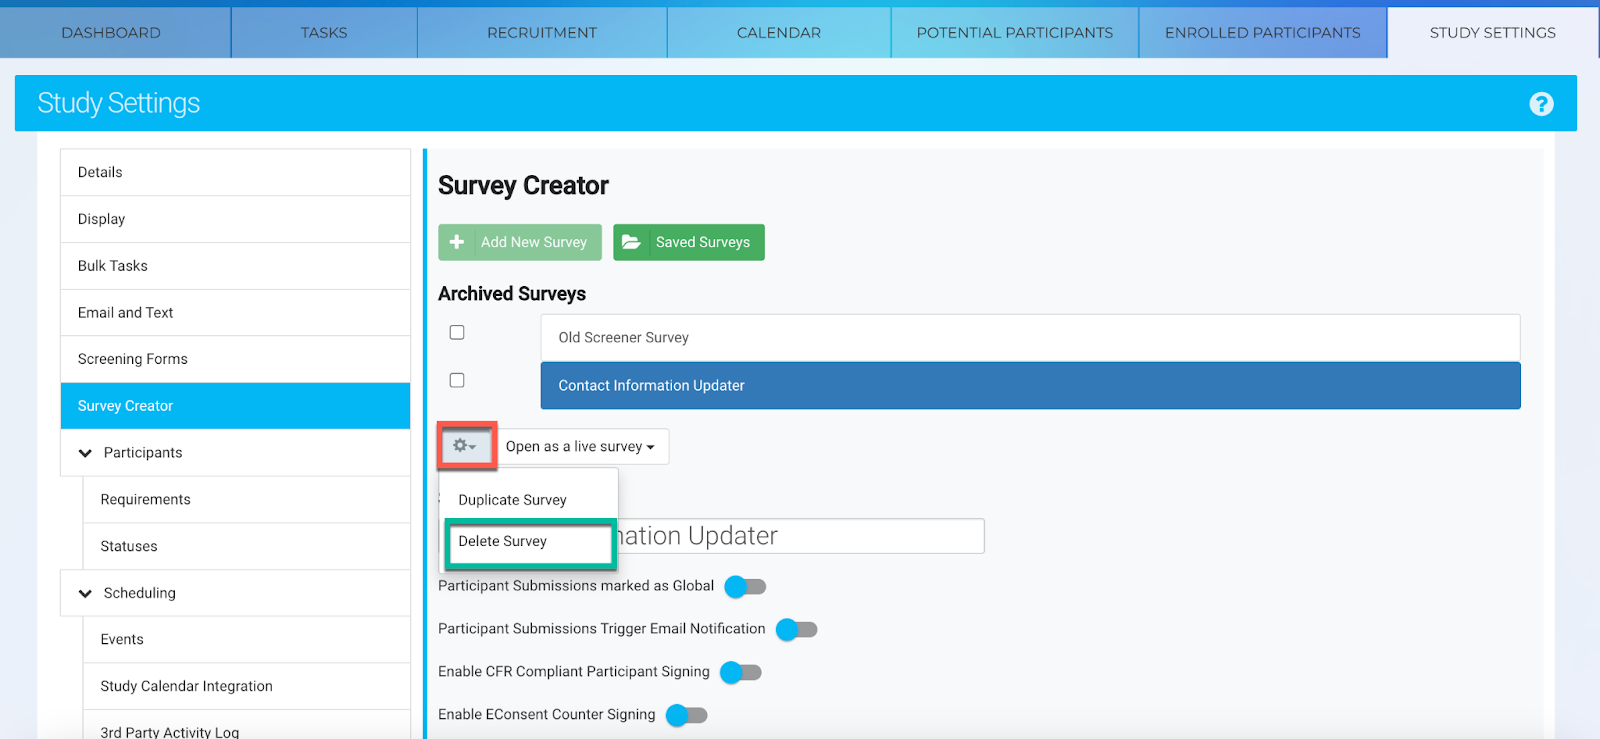Open the gear settings menu
1600x739 pixels.
465,446
